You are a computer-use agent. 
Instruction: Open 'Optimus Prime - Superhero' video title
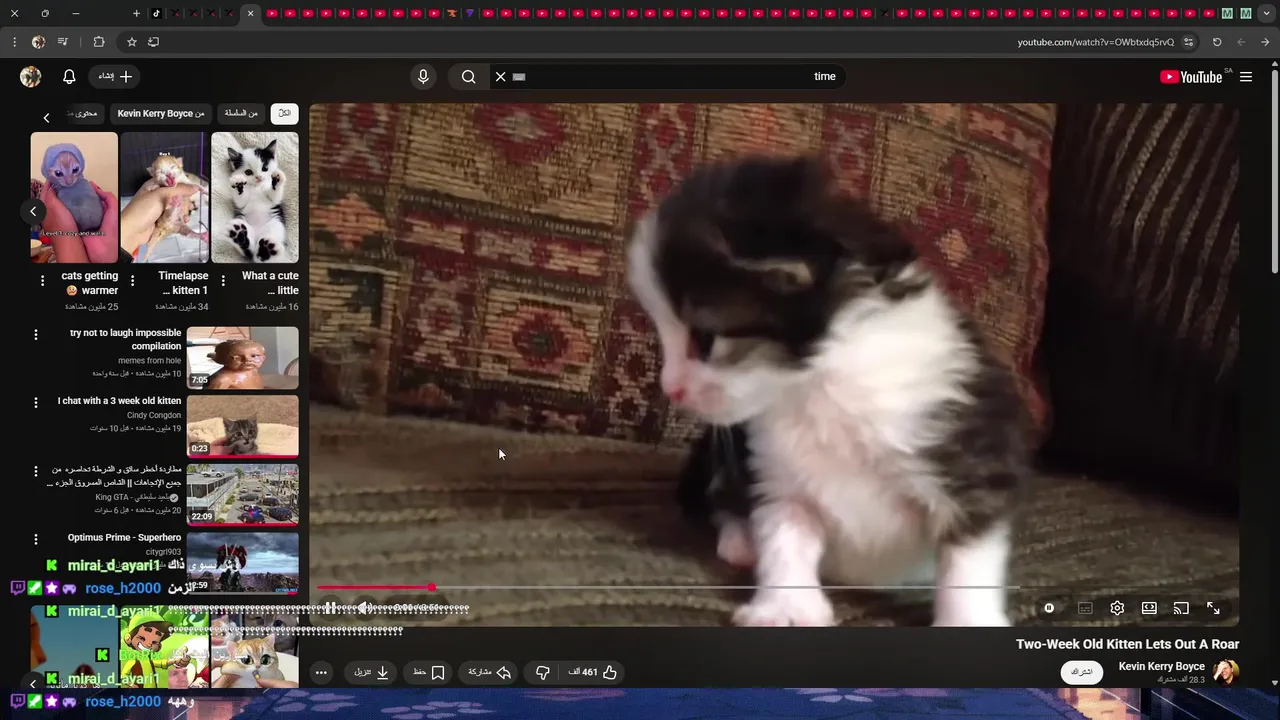click(124, 538)
